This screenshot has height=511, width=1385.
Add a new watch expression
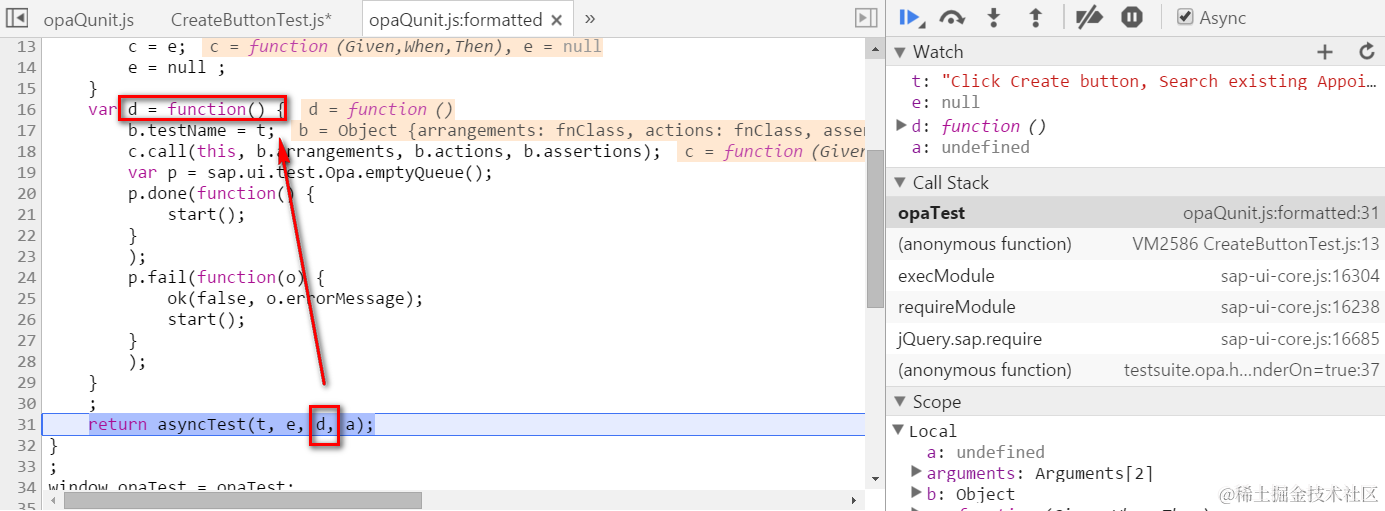click(1325, 52)
